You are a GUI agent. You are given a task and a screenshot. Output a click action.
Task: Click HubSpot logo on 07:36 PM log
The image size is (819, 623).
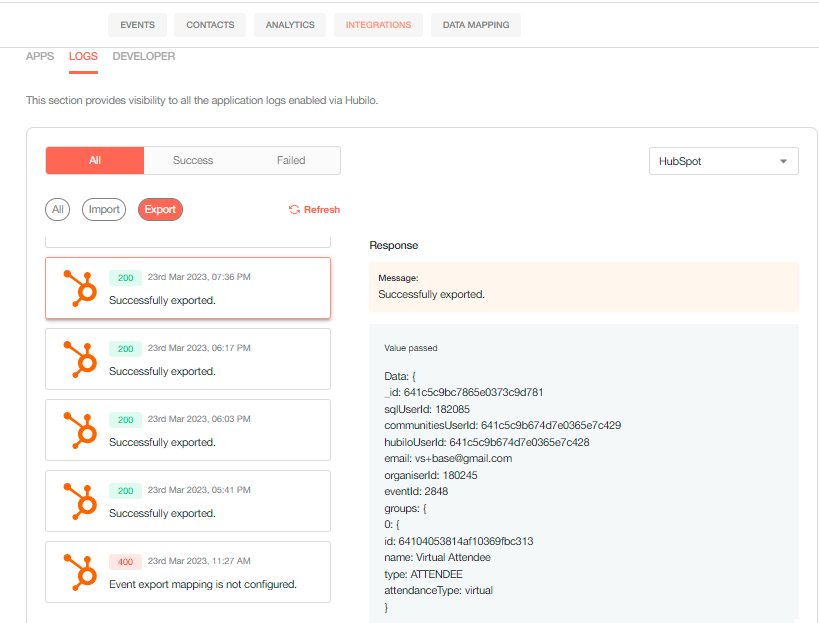80,288
